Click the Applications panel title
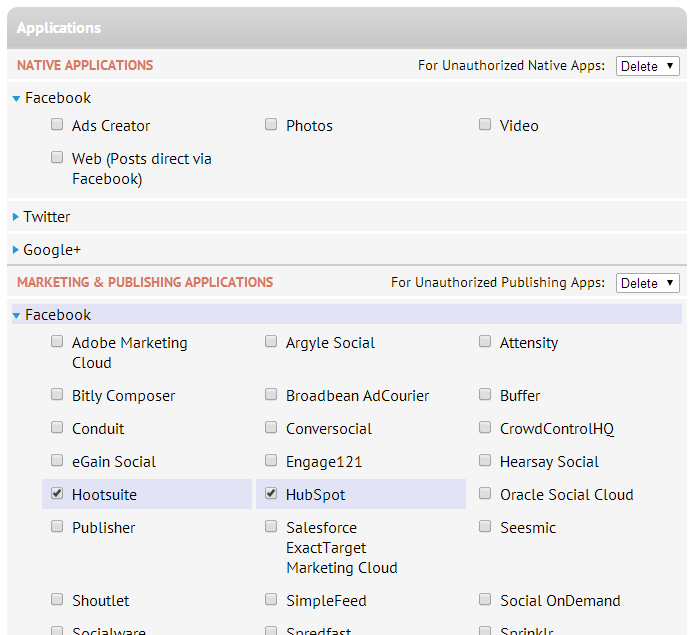Screen dimensions: 694x635 (59, 28)
